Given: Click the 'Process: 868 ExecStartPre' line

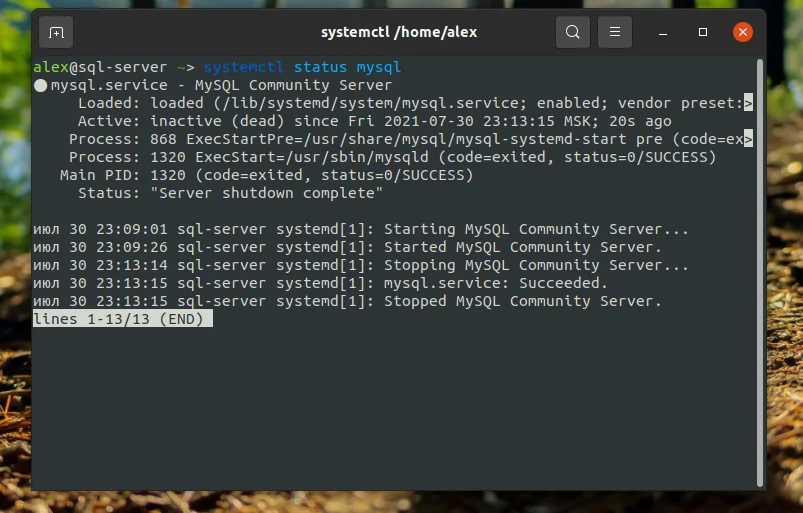Looking at the screenshot, I should coord(411,139).
